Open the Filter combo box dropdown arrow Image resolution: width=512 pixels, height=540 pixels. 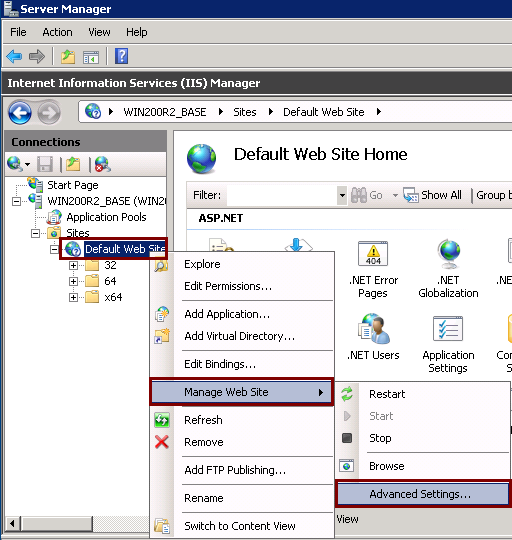[342, 195]
